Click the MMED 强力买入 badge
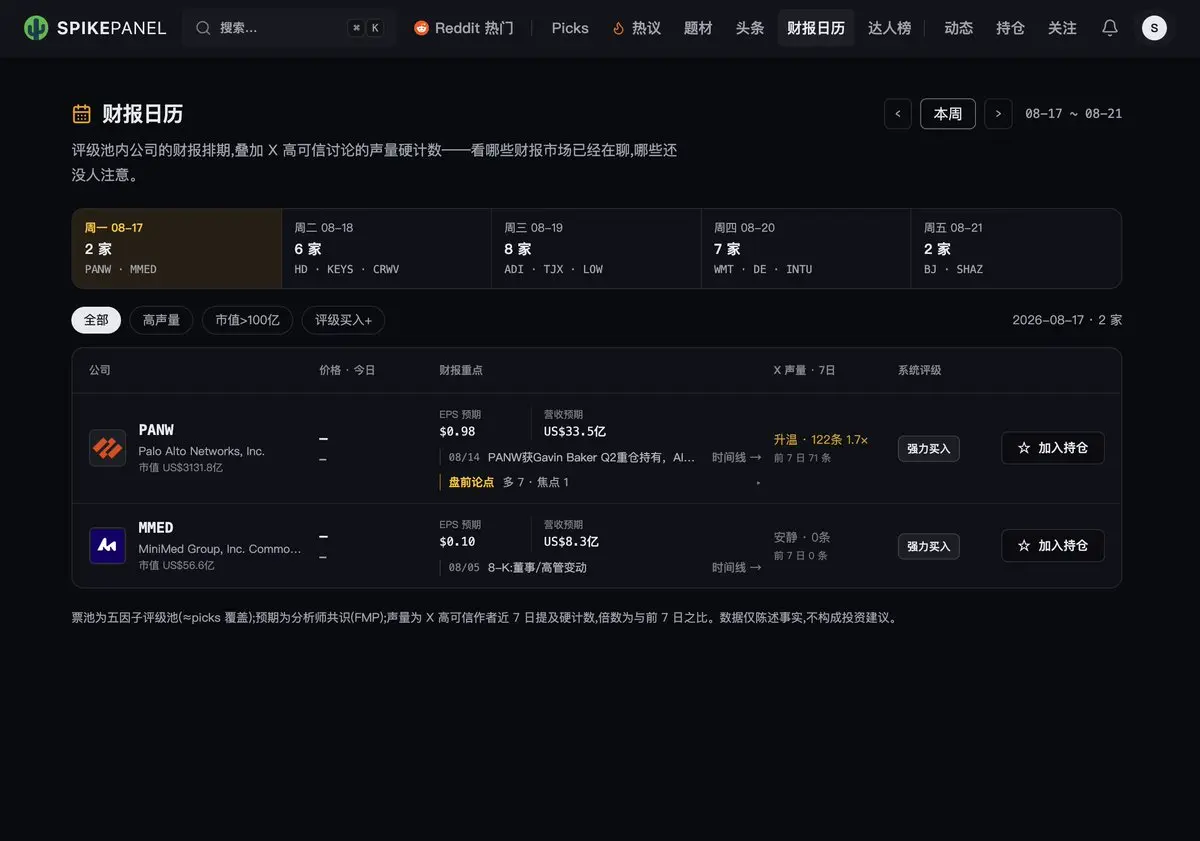 [928, 547]
